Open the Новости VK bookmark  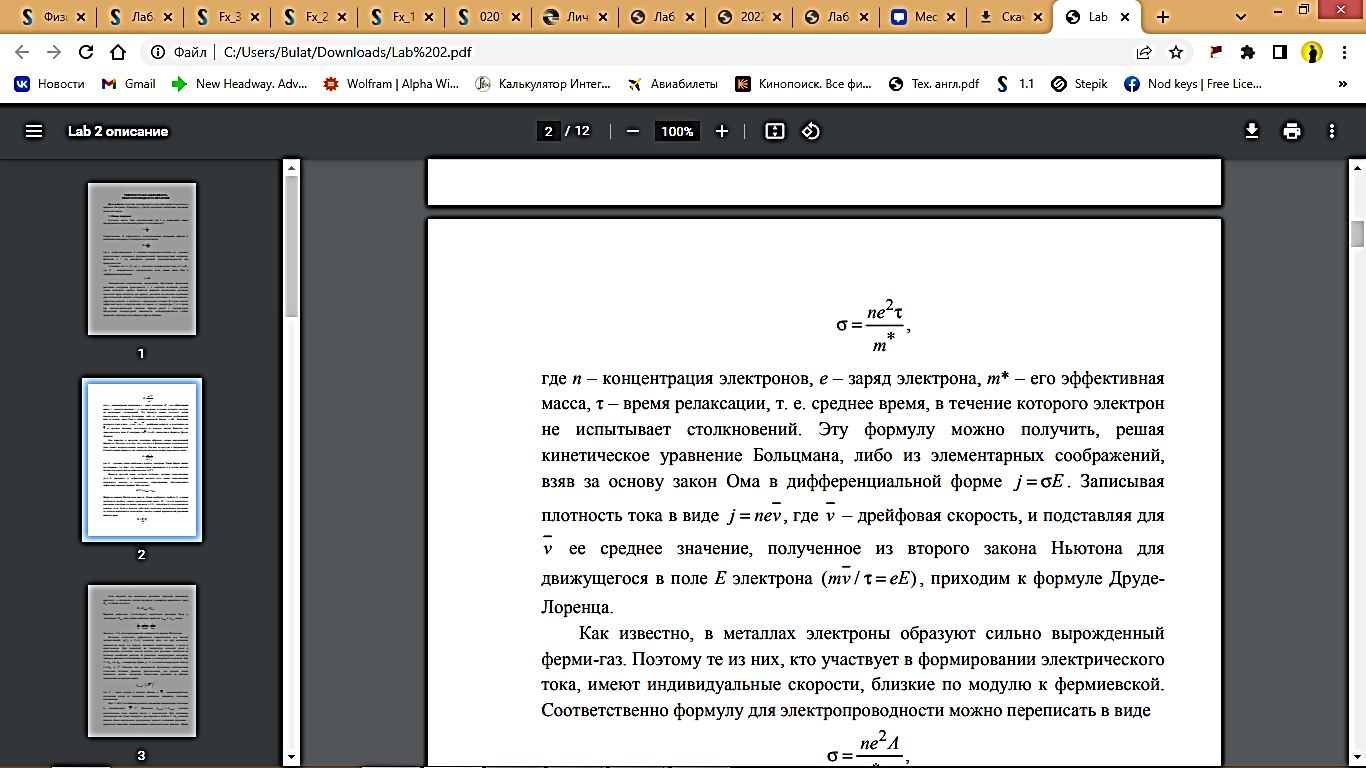pos(49,84)
